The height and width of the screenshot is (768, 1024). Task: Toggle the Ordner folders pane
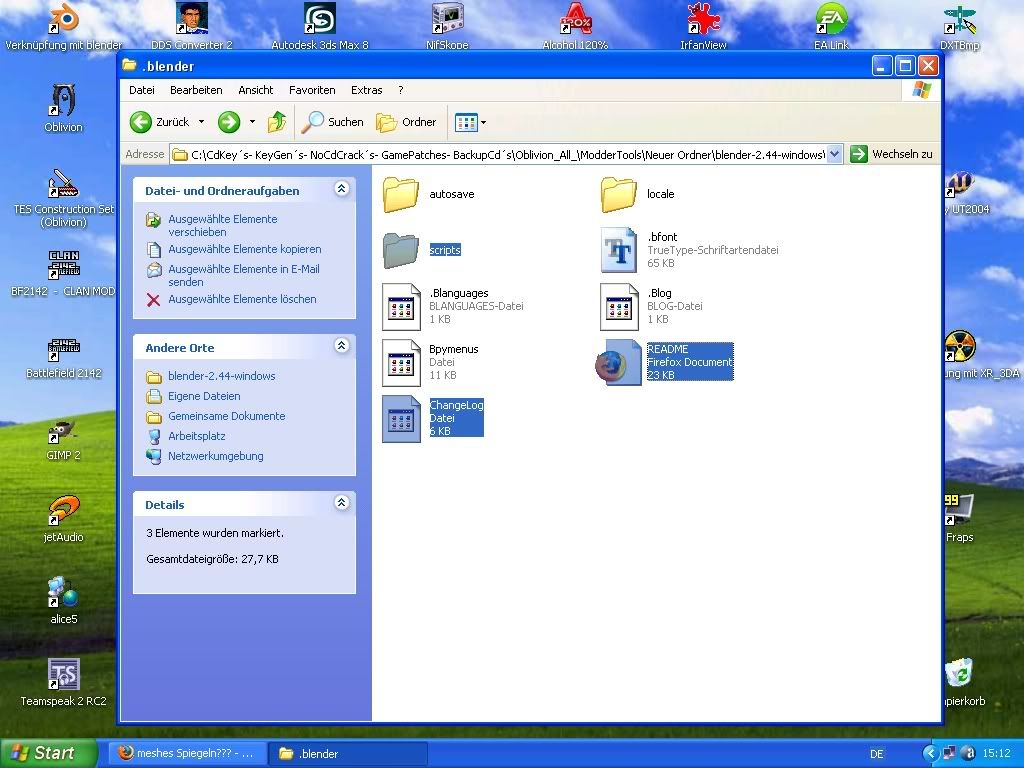point(406,122)
